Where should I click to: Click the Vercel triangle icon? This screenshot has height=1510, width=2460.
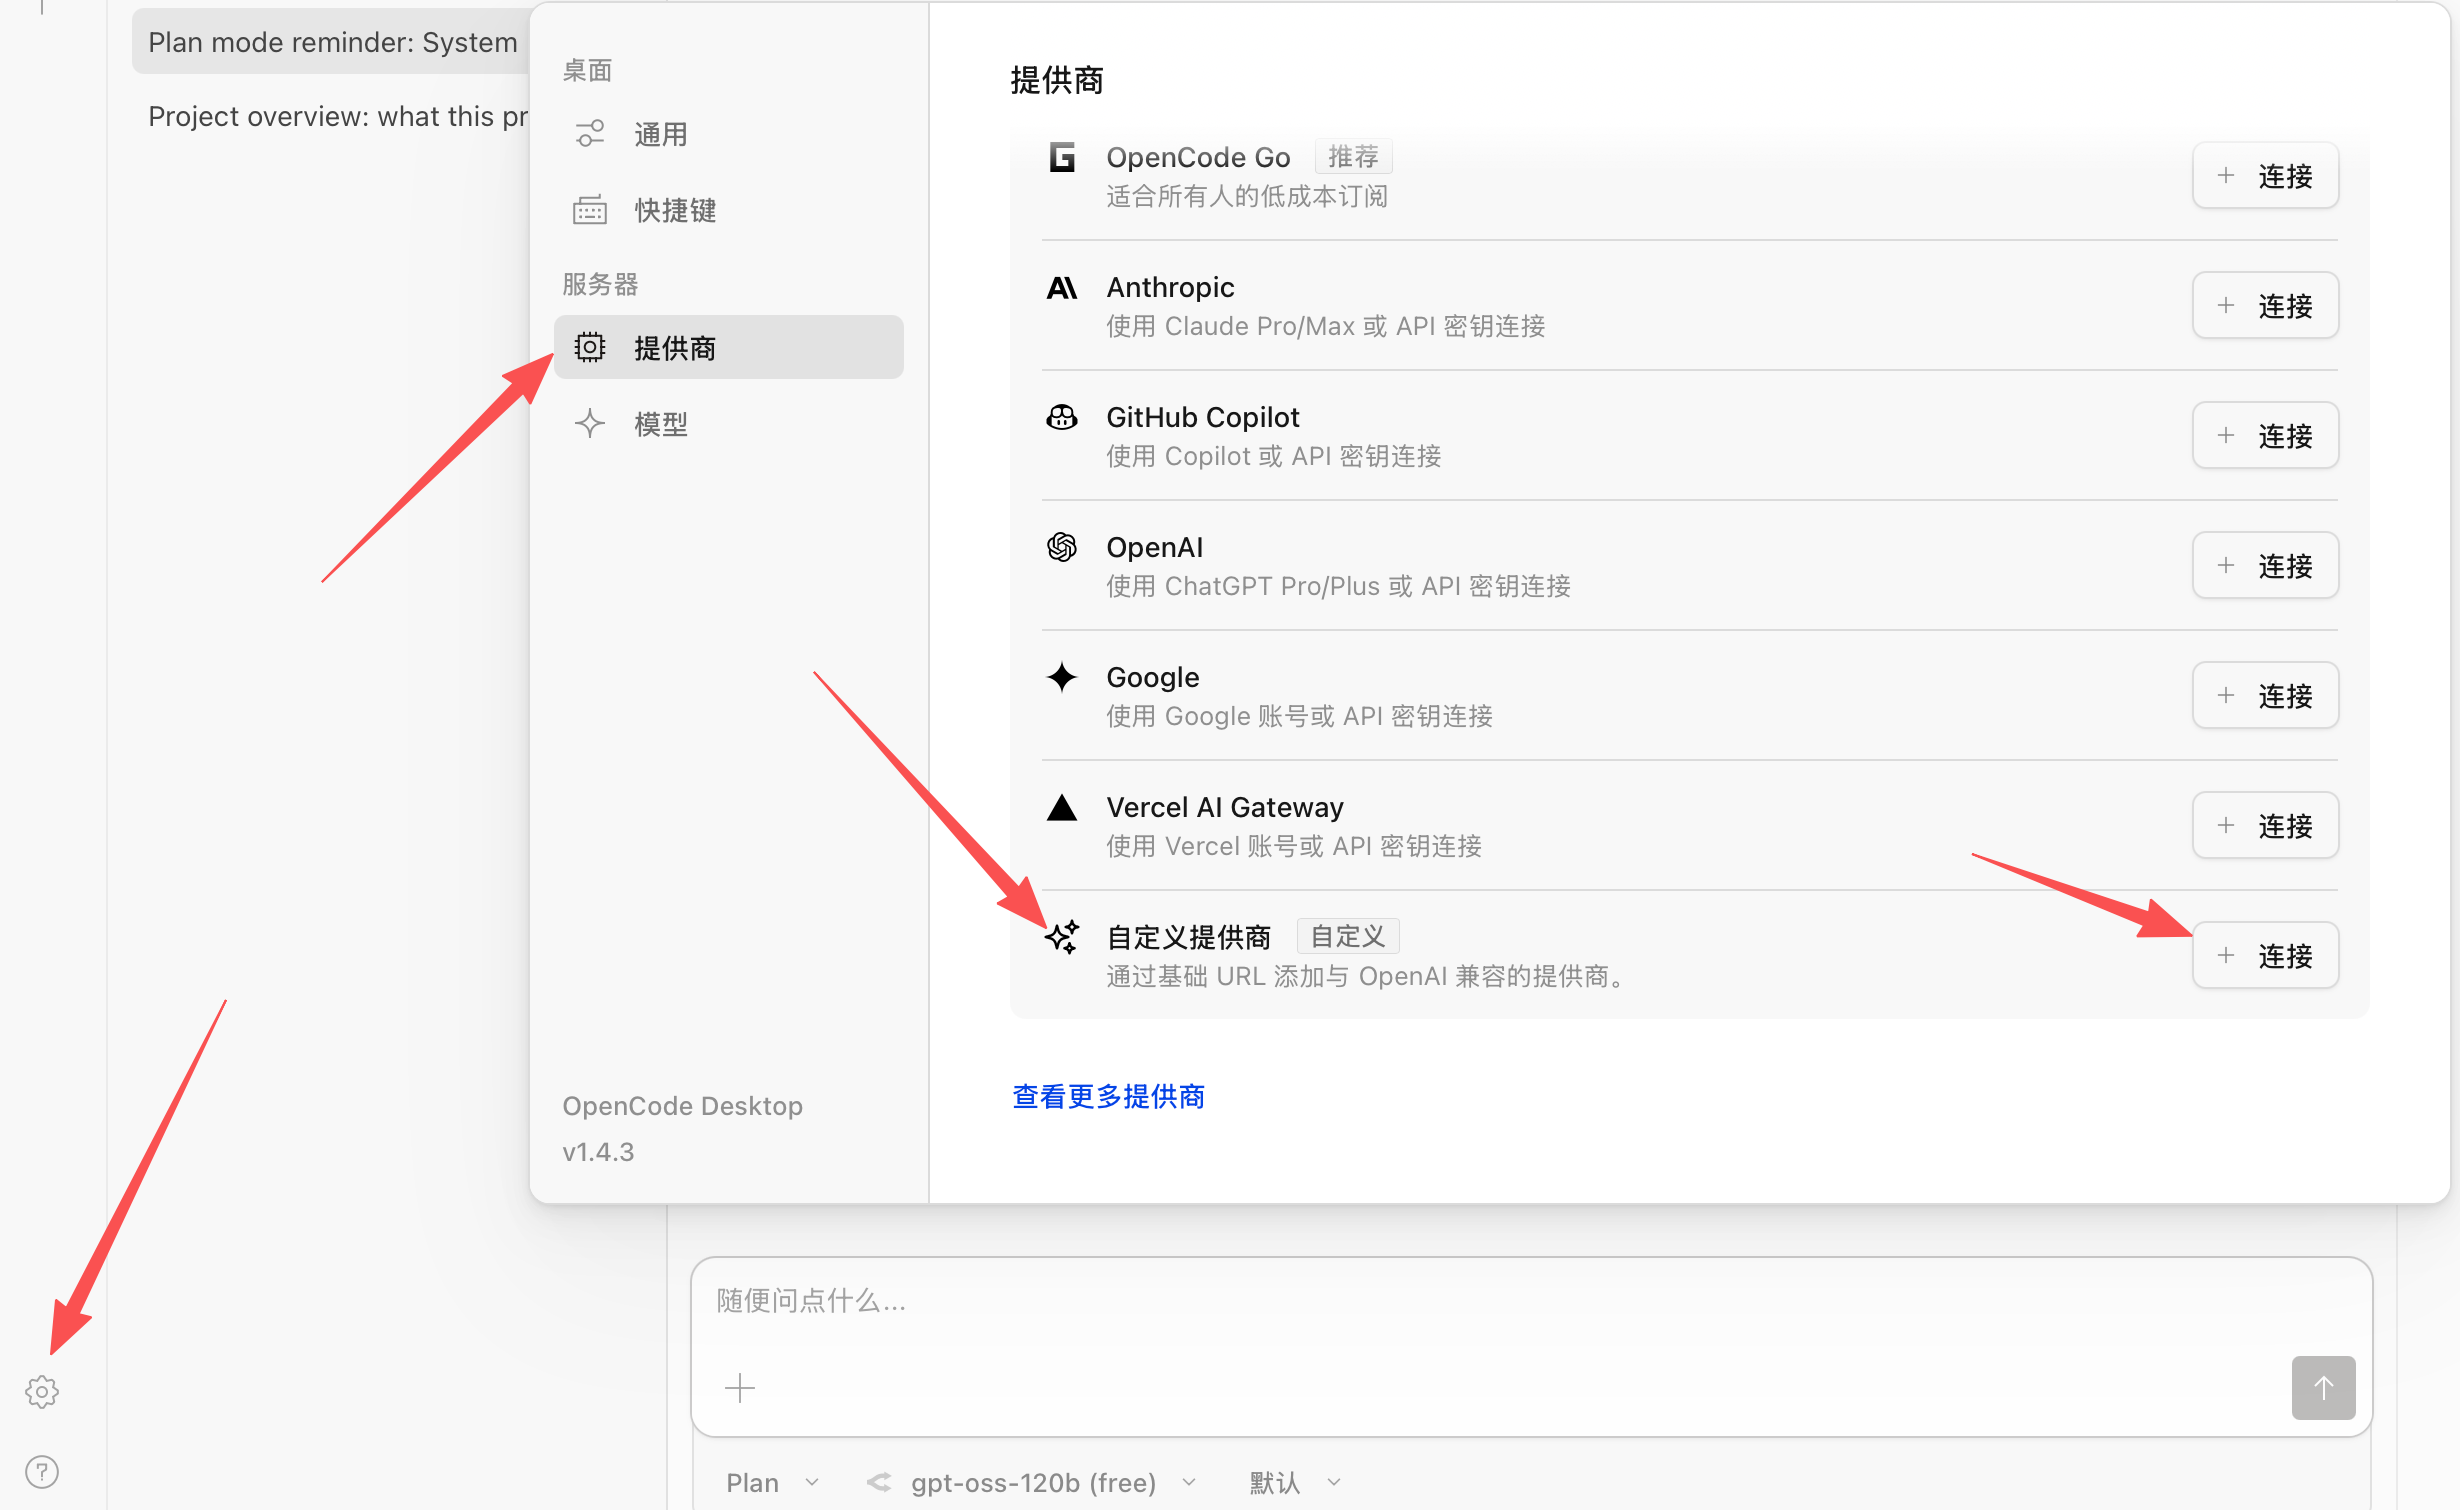tap(1061, 808)
